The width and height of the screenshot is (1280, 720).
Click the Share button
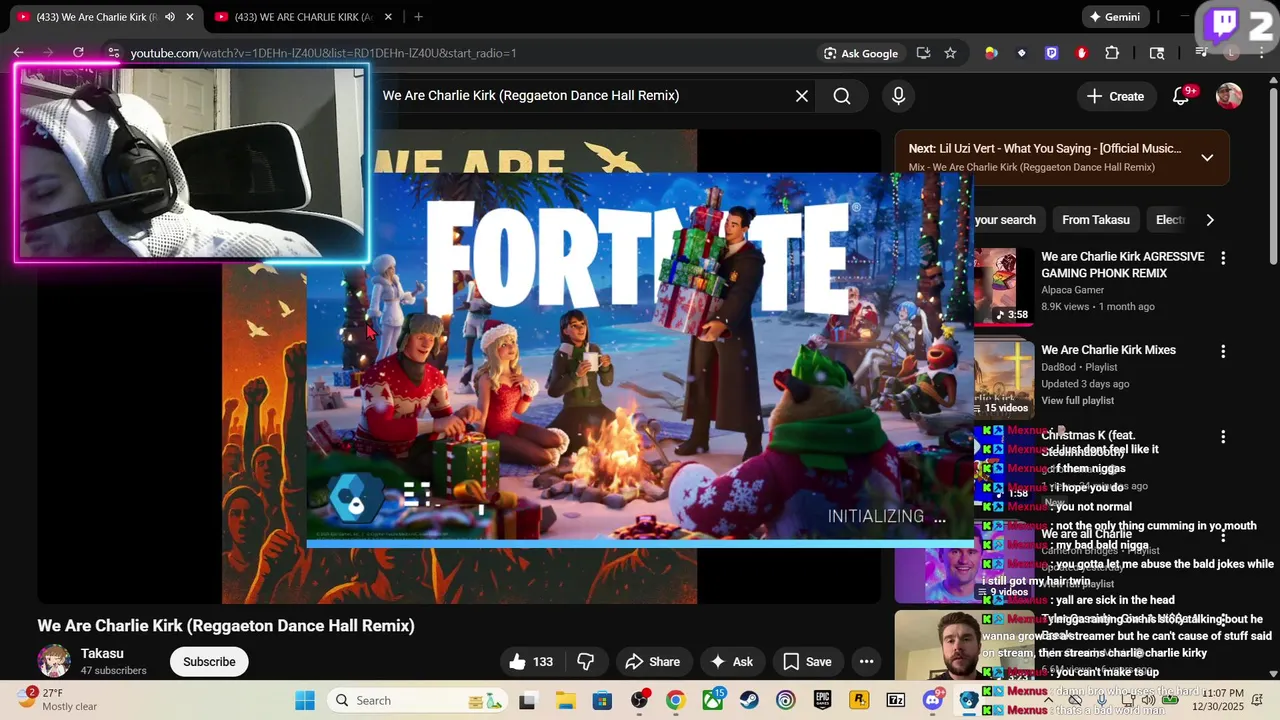(652, 661)
